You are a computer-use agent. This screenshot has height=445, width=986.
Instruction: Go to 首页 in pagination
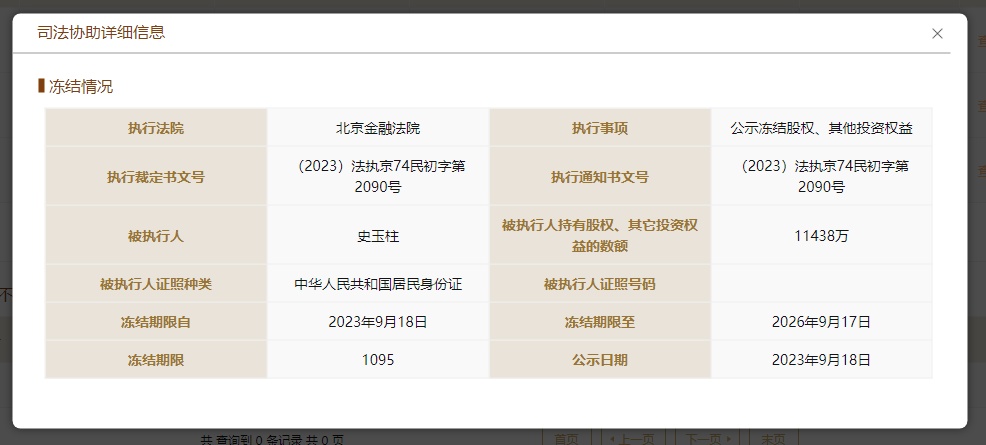(x=566, y=438)
